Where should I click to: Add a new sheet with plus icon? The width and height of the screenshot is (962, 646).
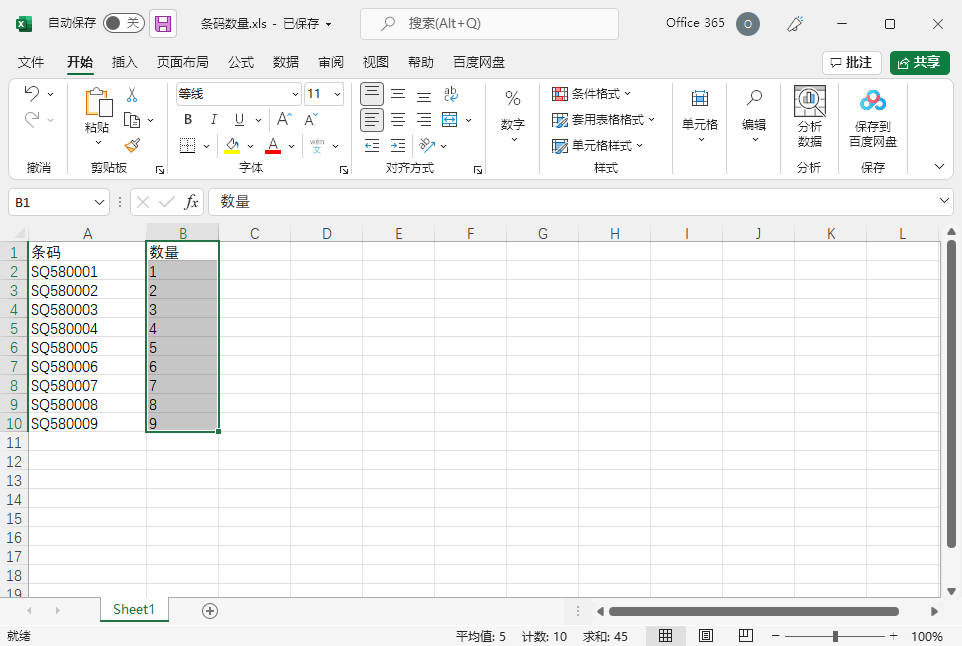coord(210,610)
